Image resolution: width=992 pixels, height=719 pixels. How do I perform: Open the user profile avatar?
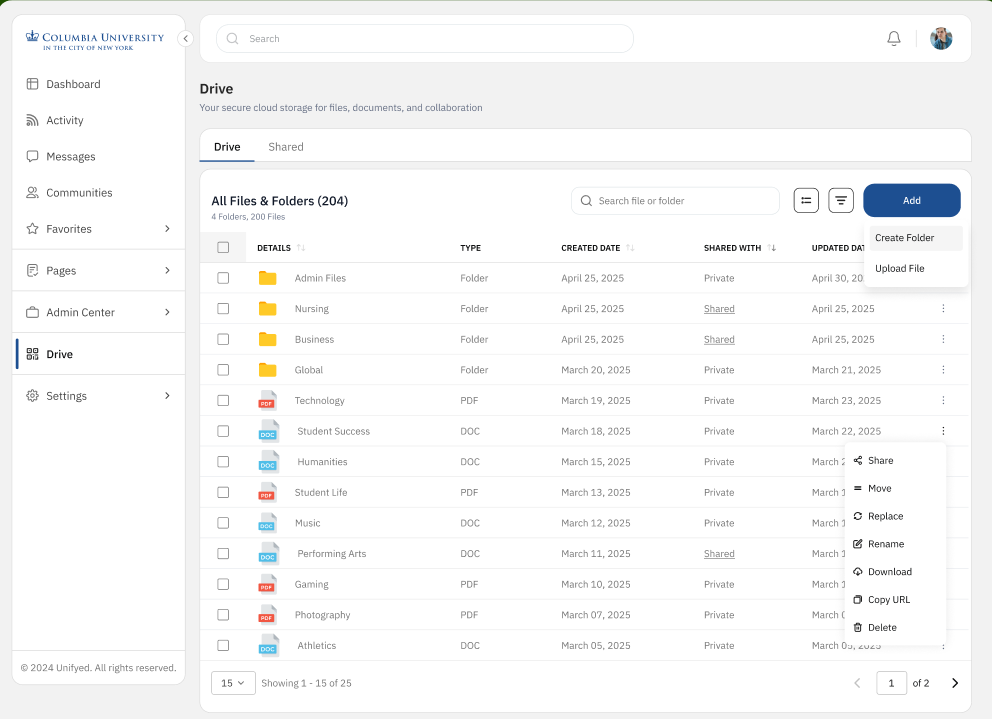[x=941, y=39]
